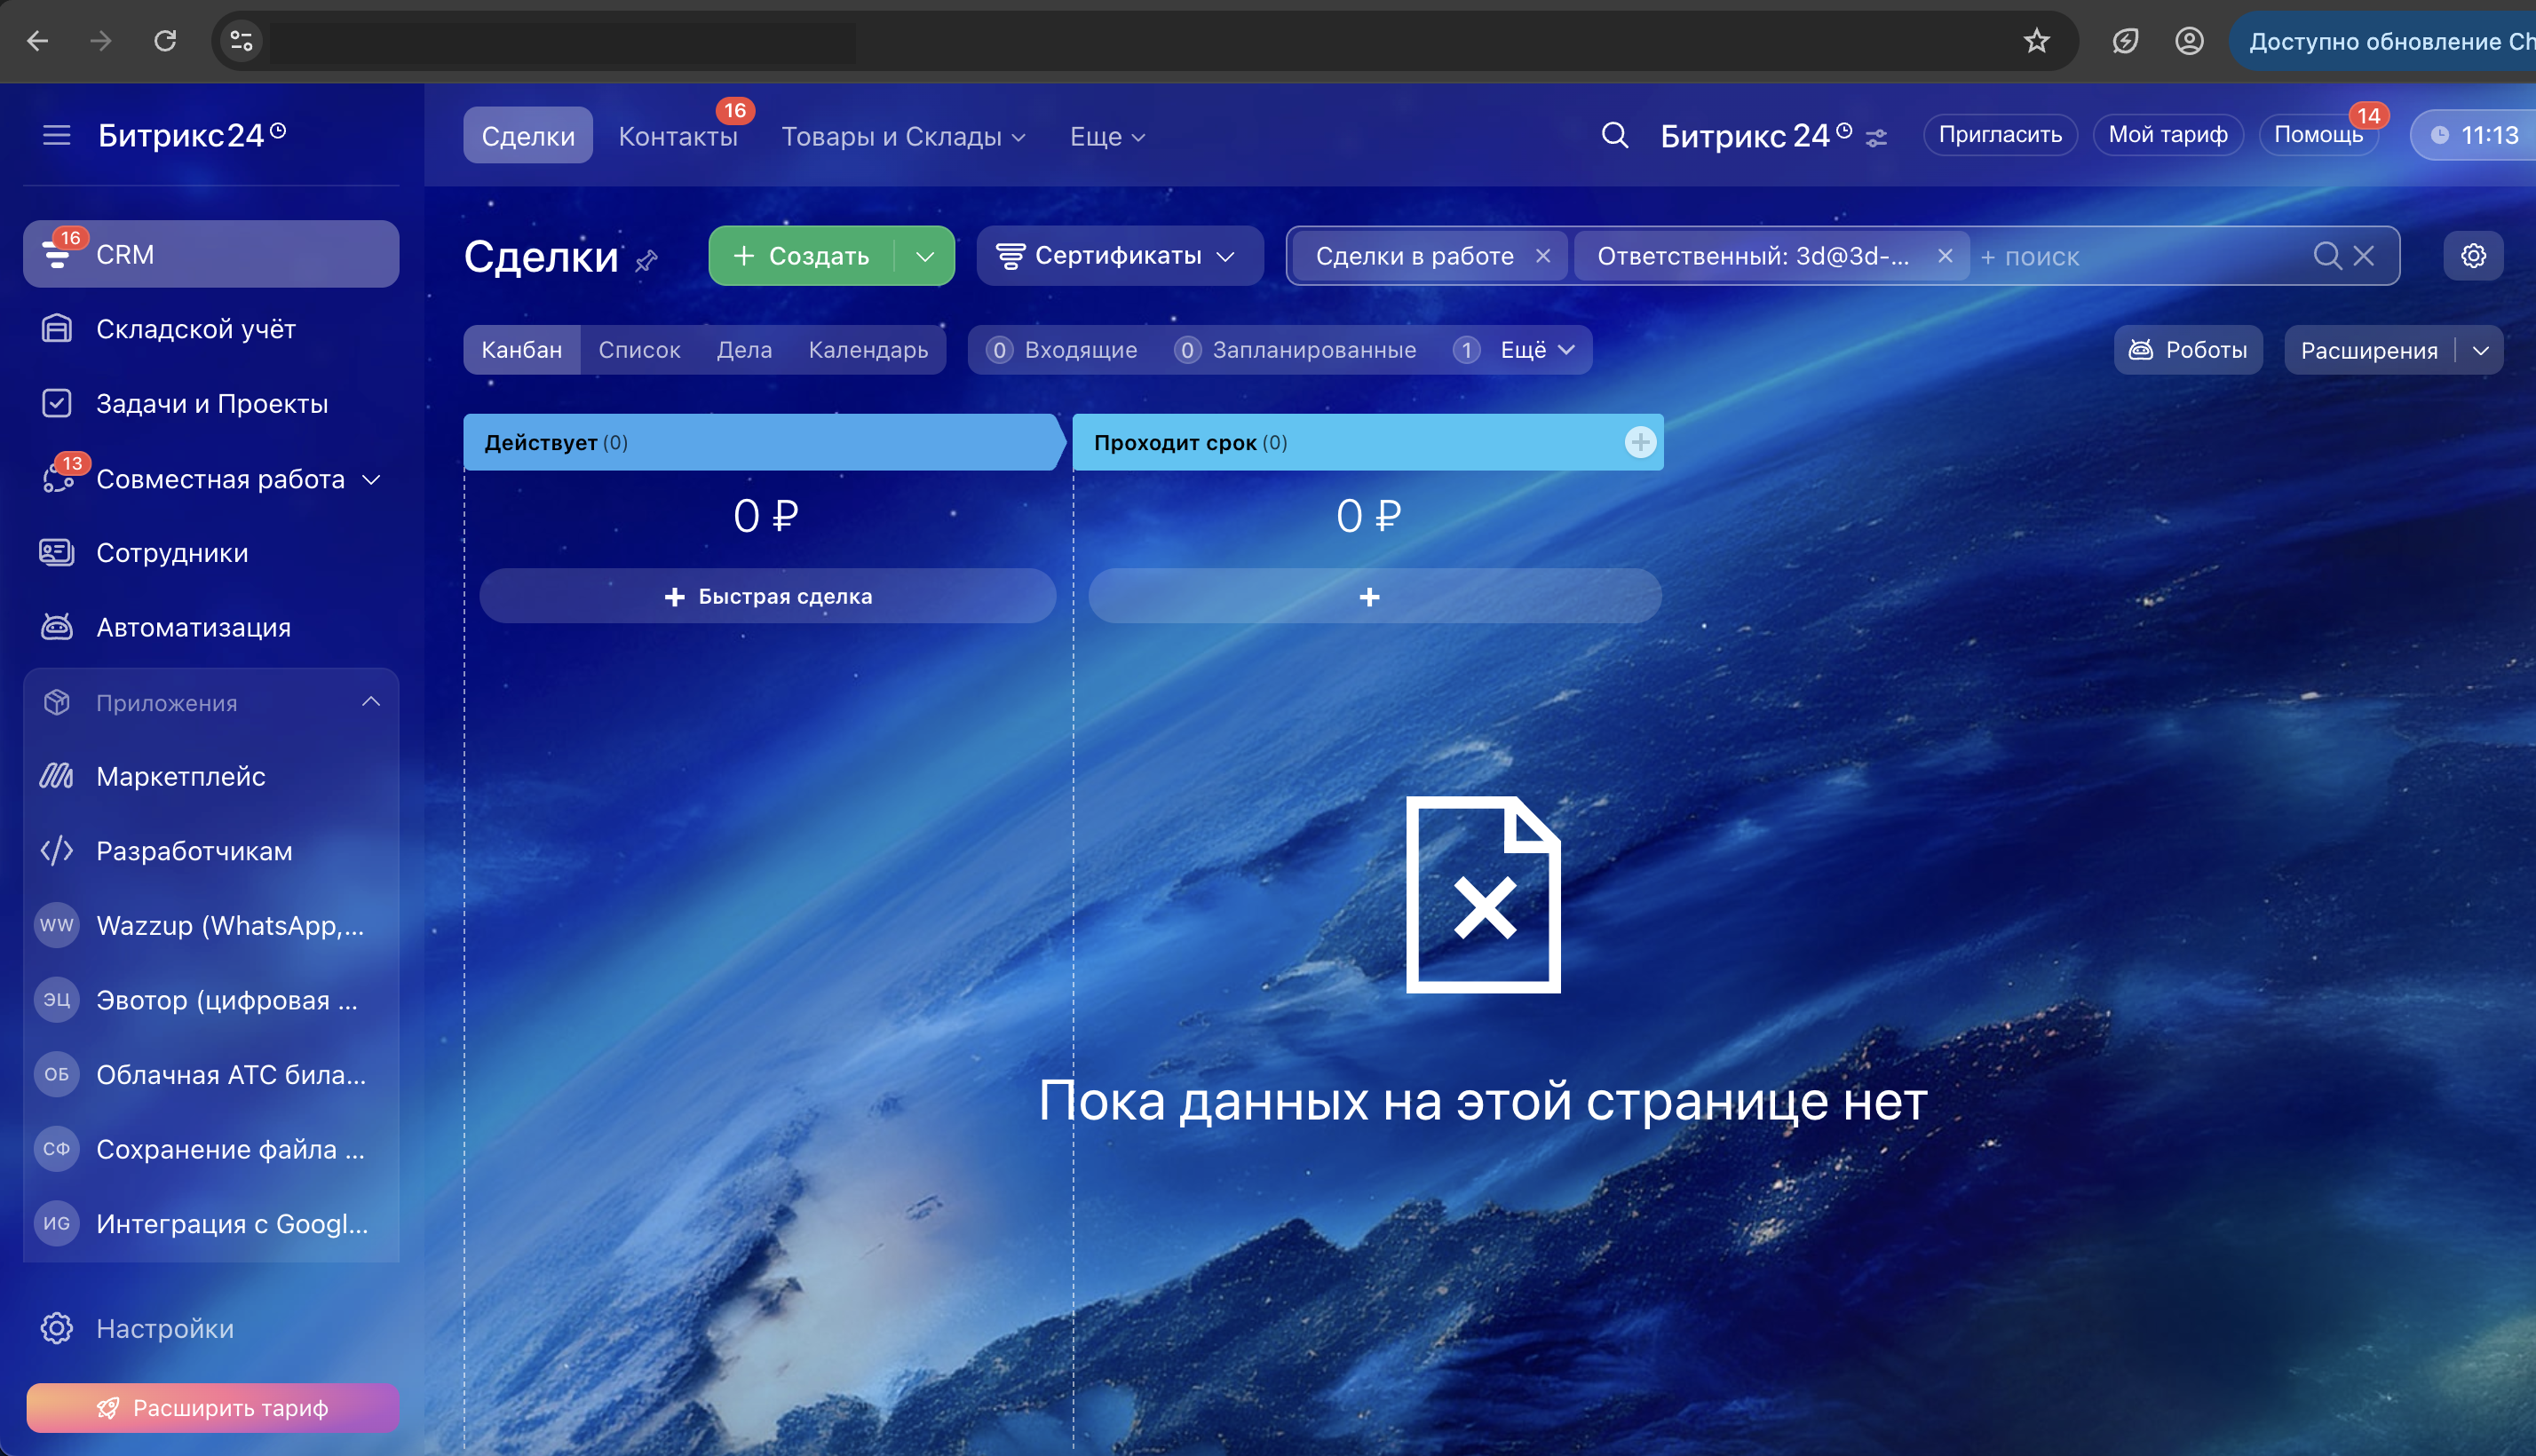Click the Роботы button

2188,350
